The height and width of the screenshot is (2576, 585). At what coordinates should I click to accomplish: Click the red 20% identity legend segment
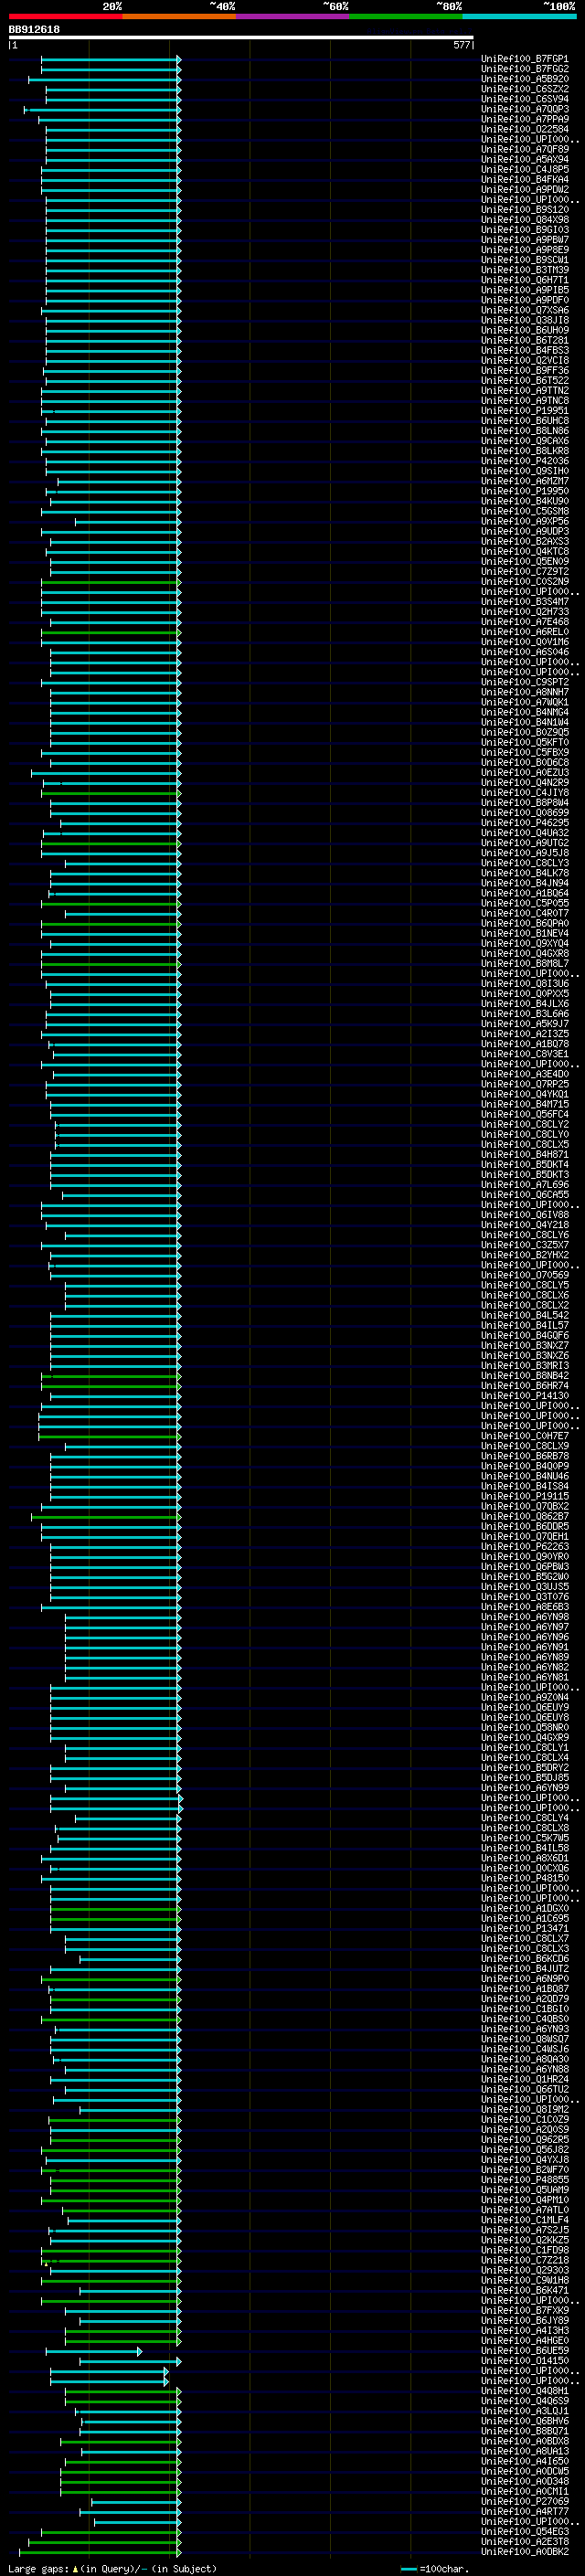(x=65, y=17)
